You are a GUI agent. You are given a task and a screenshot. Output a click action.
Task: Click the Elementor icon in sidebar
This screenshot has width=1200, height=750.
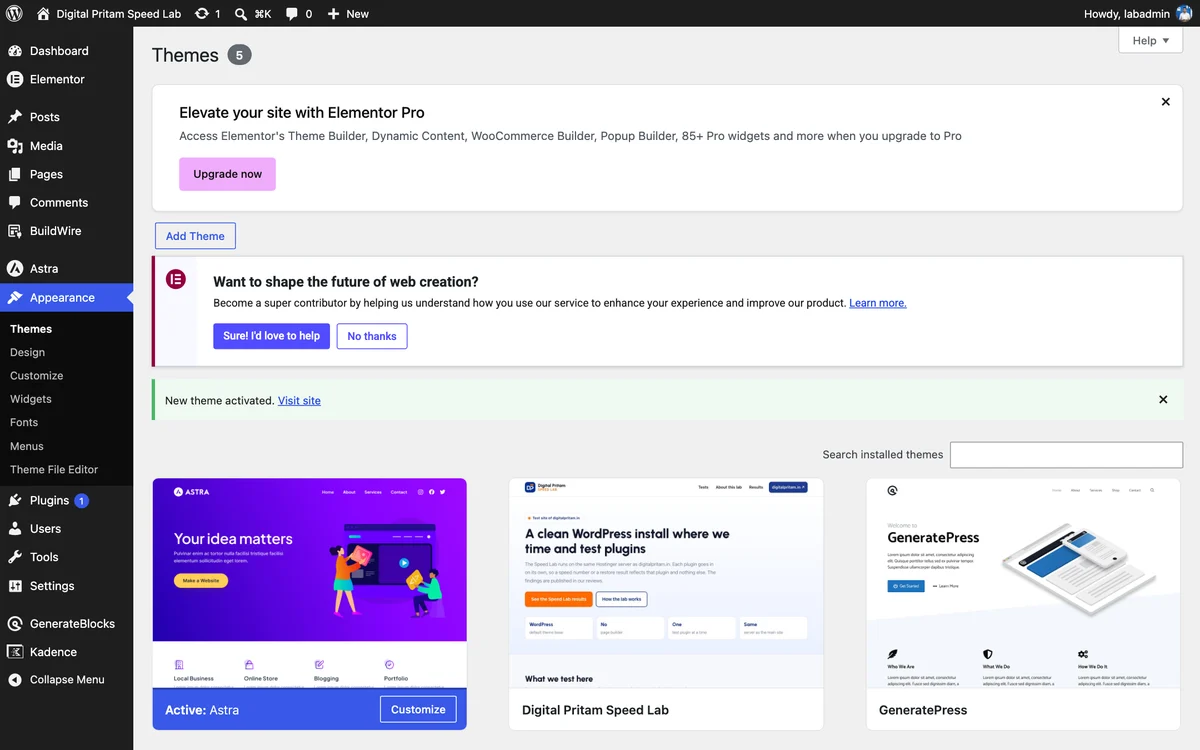15,79
